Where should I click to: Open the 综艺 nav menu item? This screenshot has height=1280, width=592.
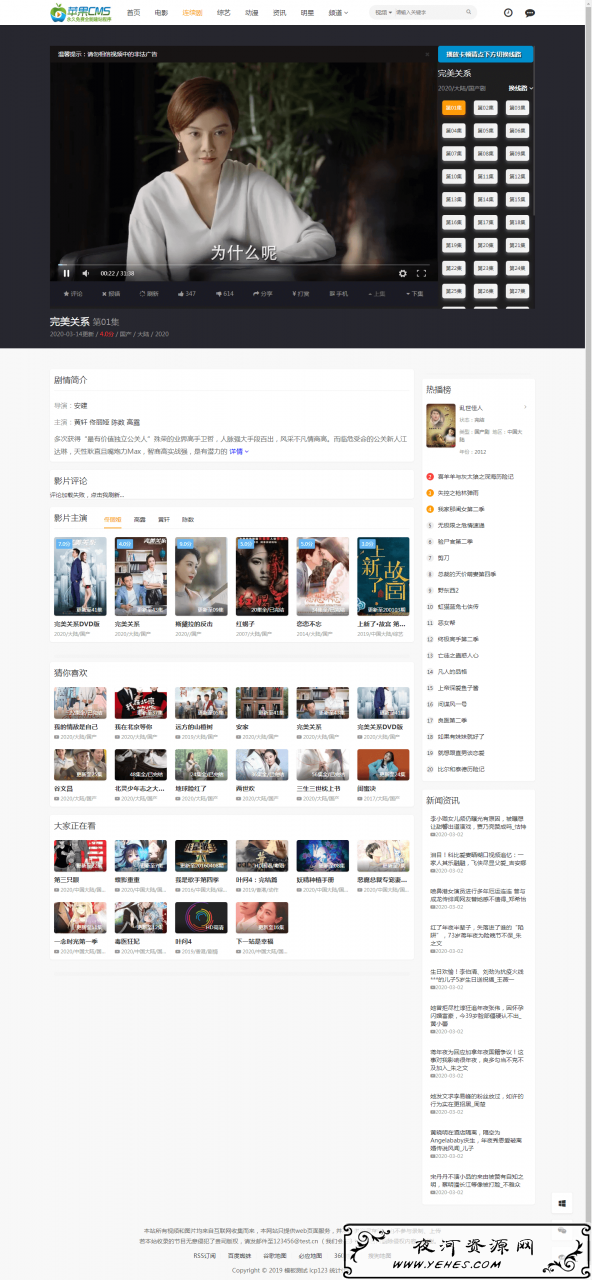pyautogui.click(x=223, y=13)
